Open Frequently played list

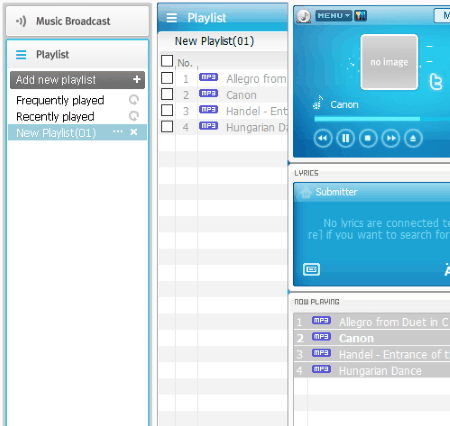point(60,100)
